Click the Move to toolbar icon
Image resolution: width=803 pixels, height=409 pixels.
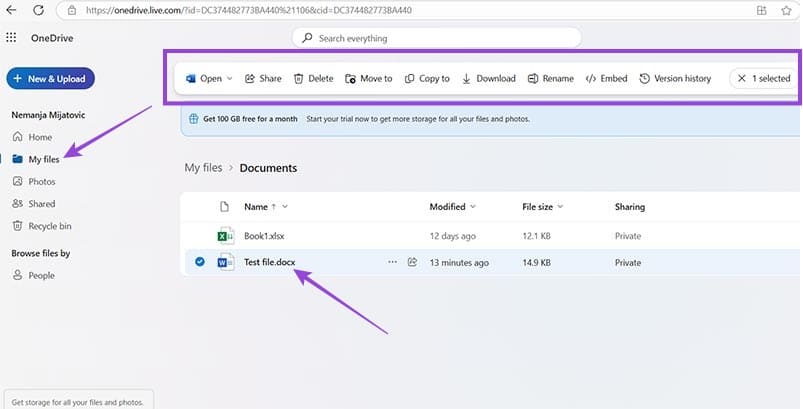[350, 78]
